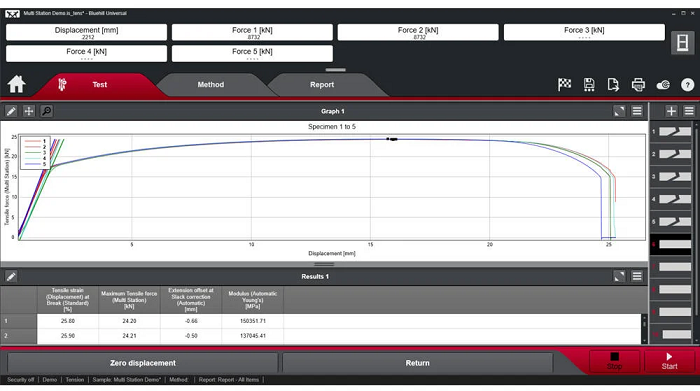The width and height of the screenshot is (700, 391).
Task: Select specimen 4 in the sidebar
Action: click(671, 199)
